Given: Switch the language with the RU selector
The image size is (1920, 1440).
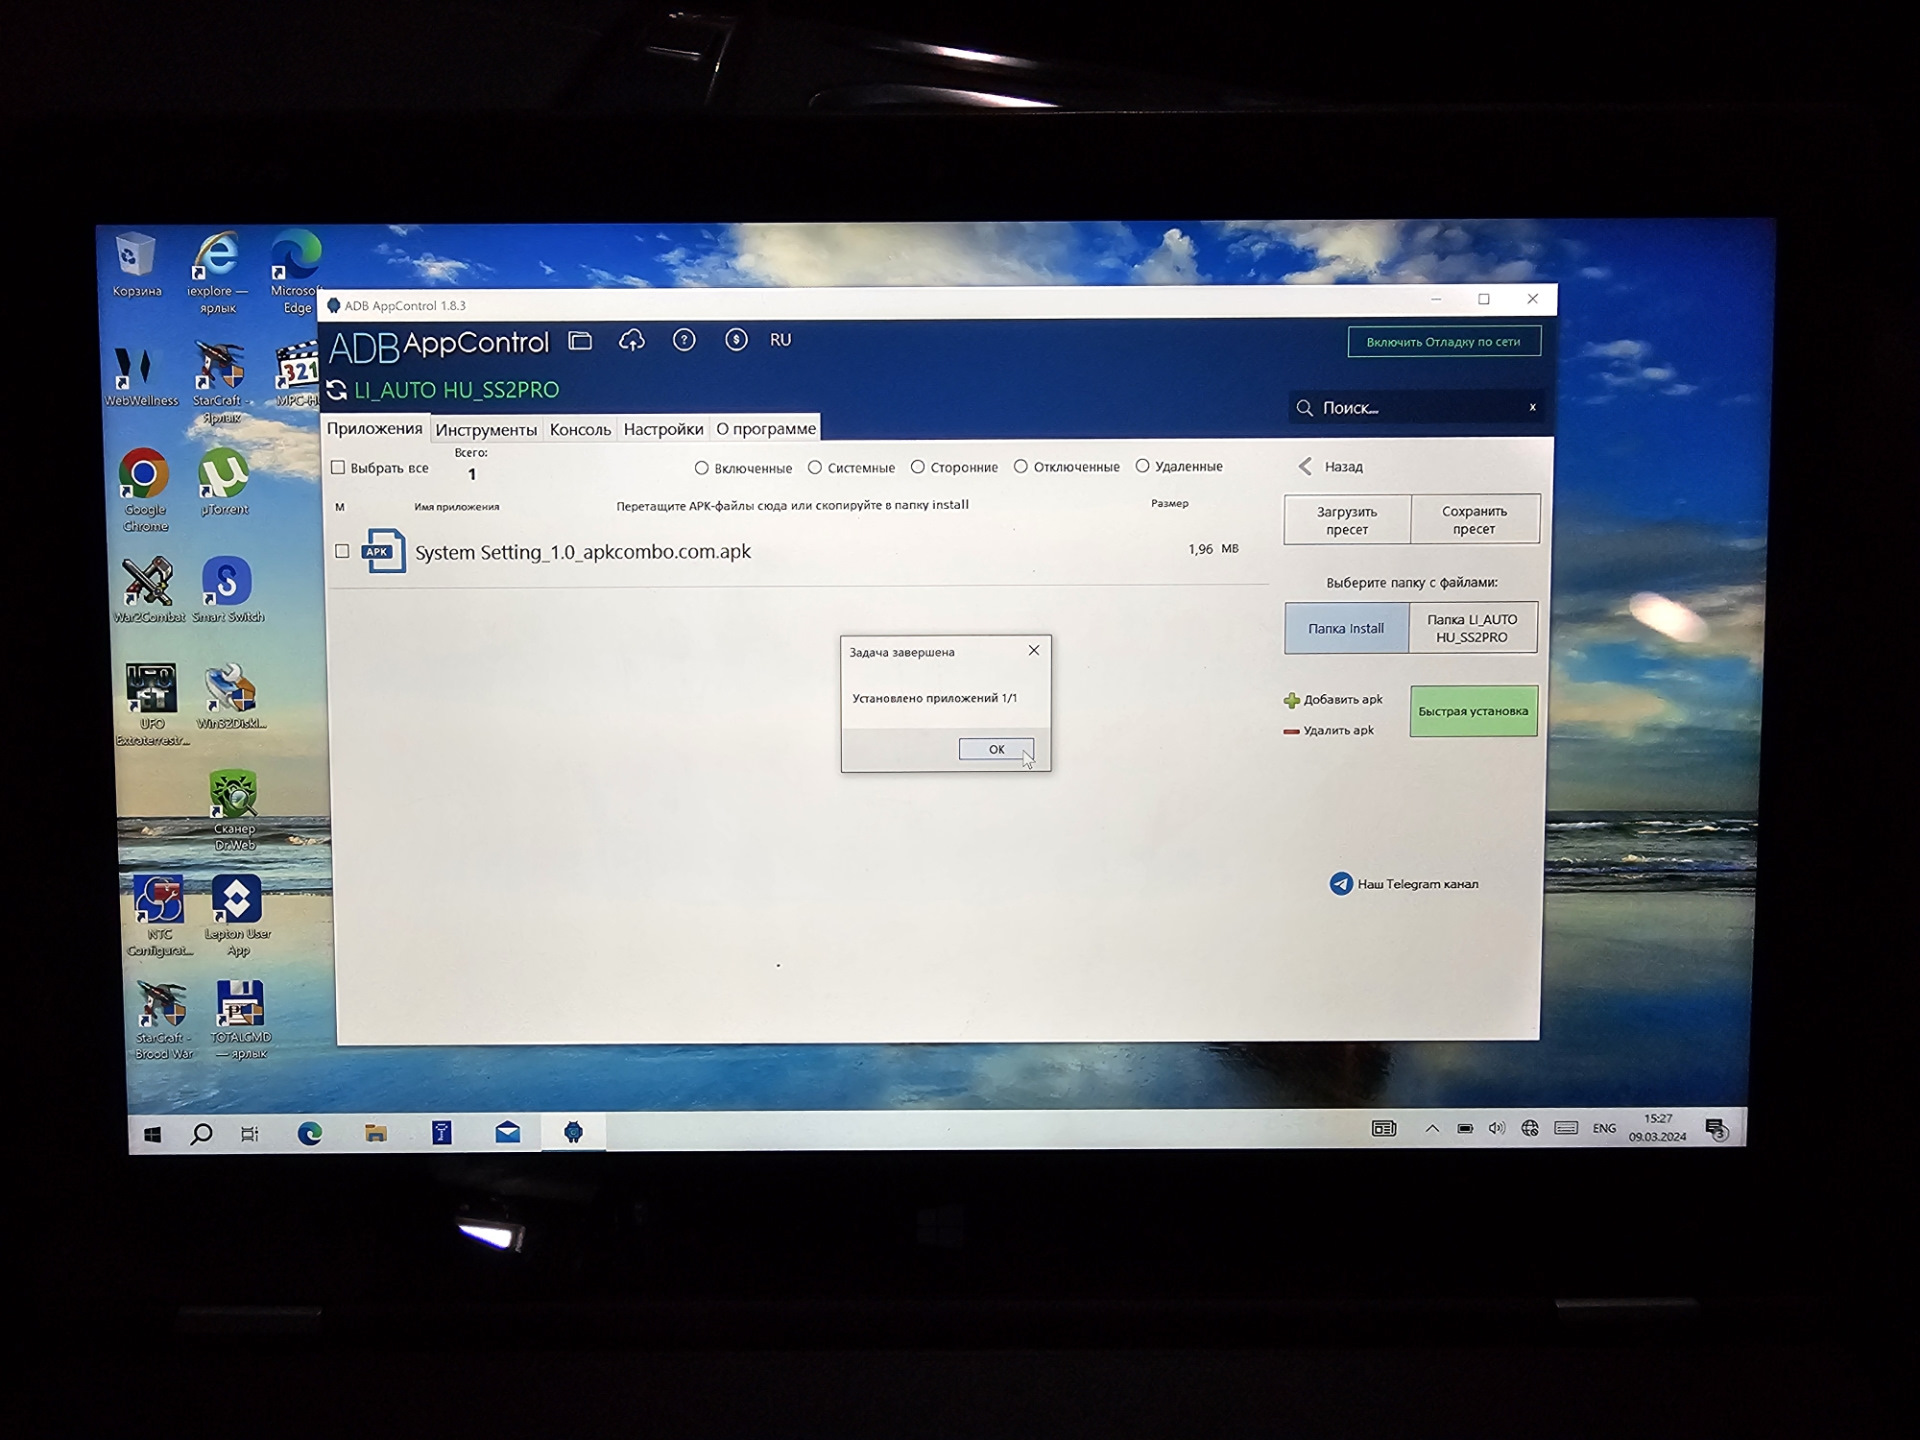Looking at the screenshot, I should pyautogui.click(x=781, y=340).
